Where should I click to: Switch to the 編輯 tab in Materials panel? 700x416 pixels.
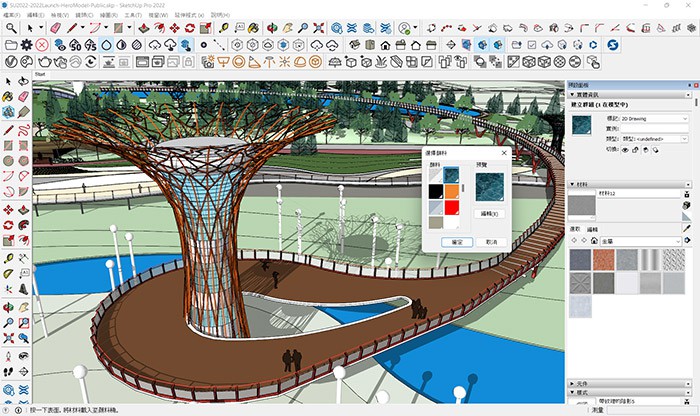pyautogui.click(x=592, y=229)
